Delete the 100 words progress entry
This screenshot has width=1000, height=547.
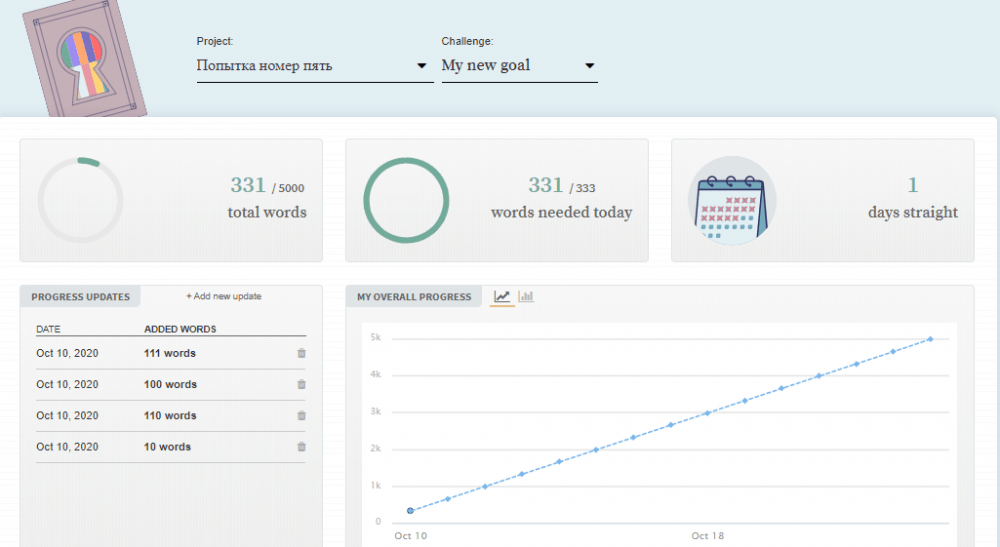pos(302,384)
